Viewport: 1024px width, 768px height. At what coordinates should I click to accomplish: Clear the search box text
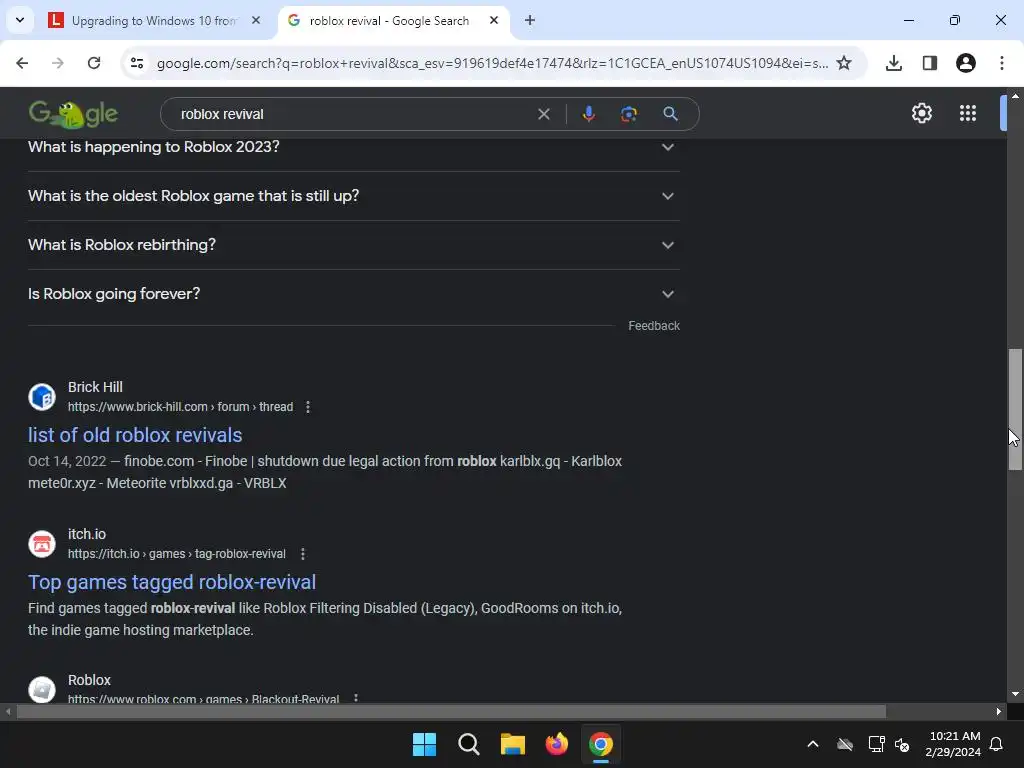(x=543, y=114)
